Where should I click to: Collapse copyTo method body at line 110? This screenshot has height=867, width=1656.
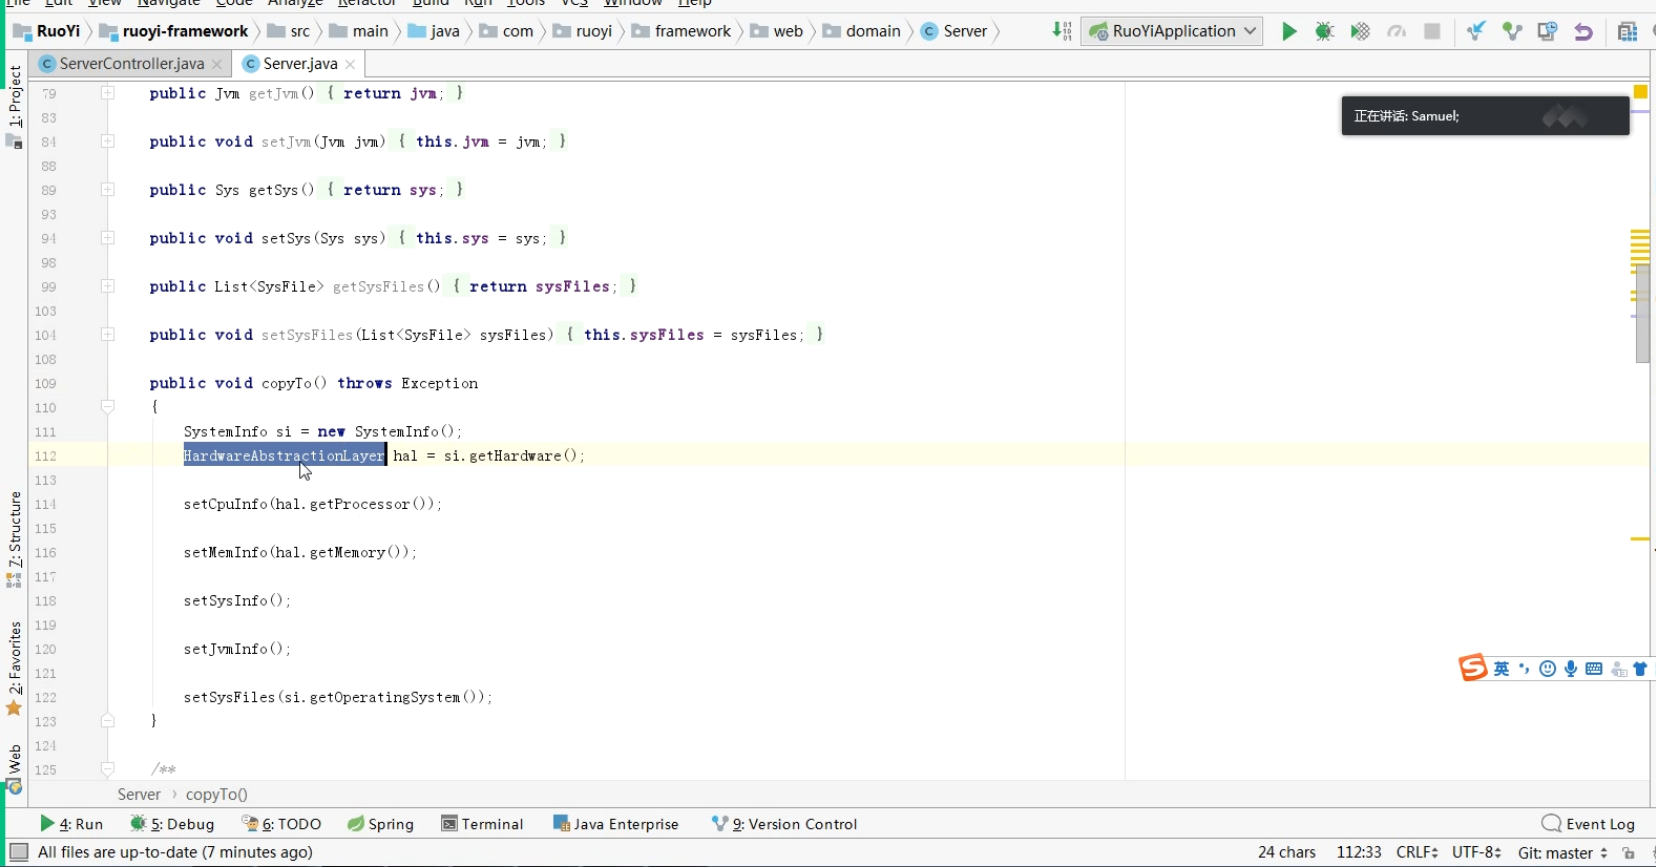point(107,407)
